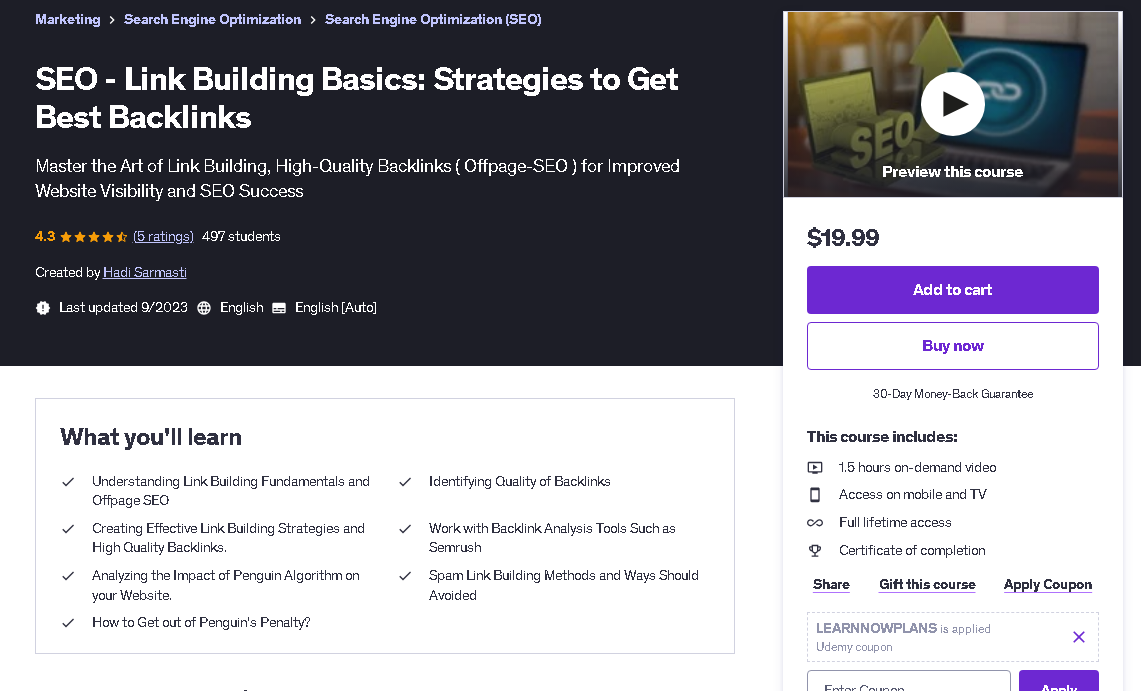Click the What you'll learn heading
This screenshot has width=1141, height=691.
(151, 437)
